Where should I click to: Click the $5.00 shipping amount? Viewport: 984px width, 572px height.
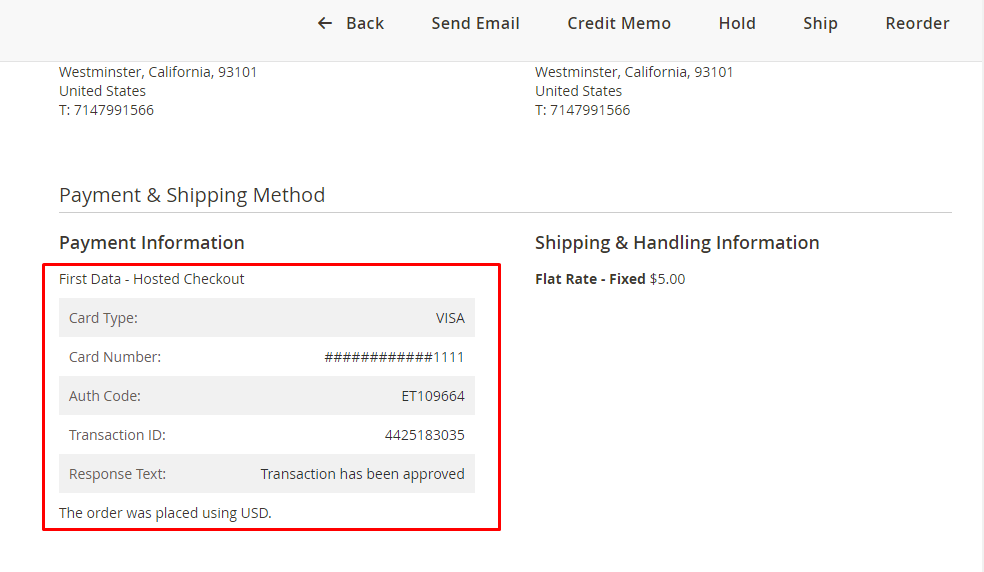(x=667, y=279)
